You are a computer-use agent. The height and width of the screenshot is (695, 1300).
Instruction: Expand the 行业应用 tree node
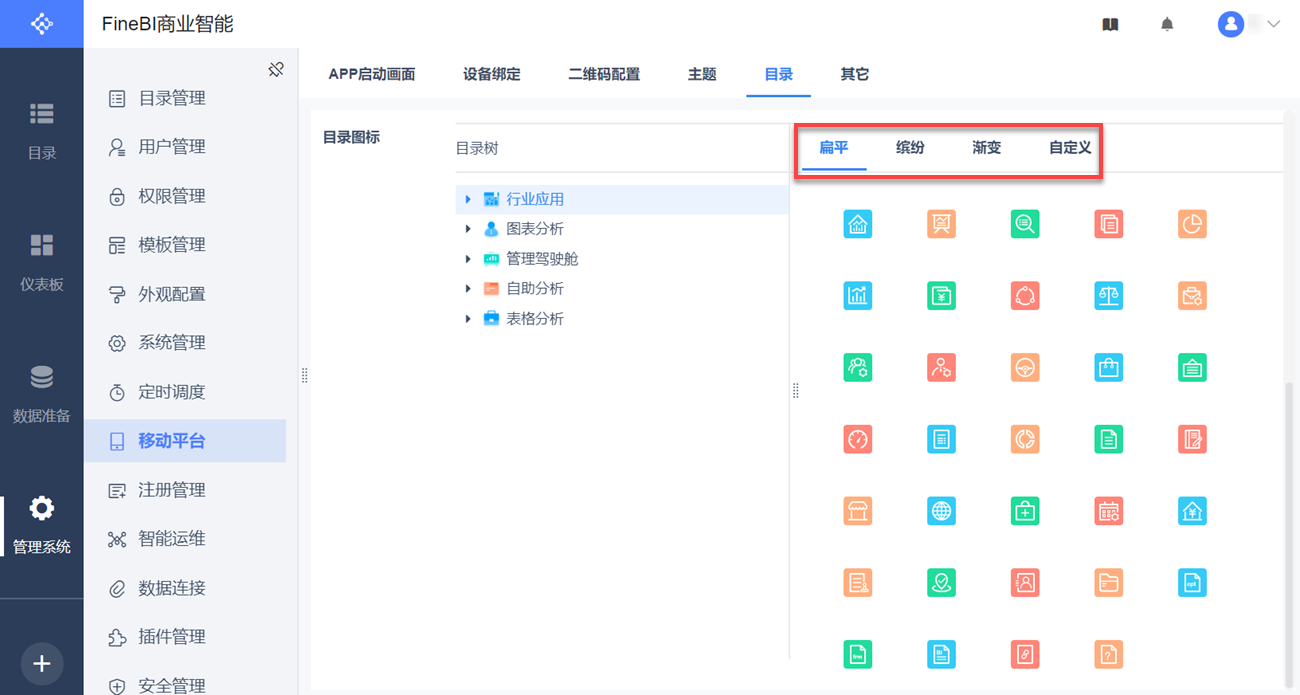[468, 200]
